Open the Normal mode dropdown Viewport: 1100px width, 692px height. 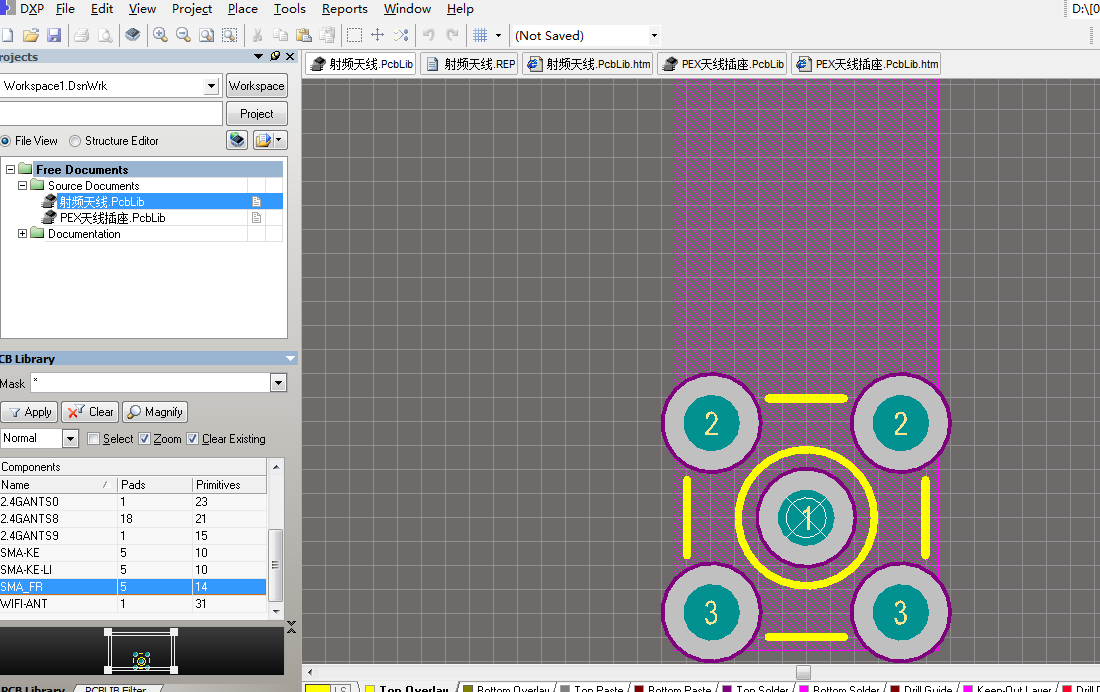pos(70,439)
